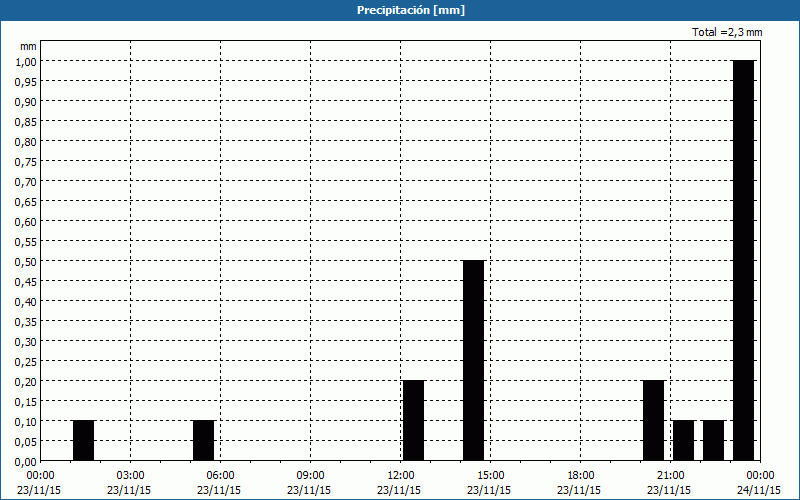Screen dimensions: 800x500
Task: Click the 0,10 mm bar just before 06:00
Action: tap(204, 440)
